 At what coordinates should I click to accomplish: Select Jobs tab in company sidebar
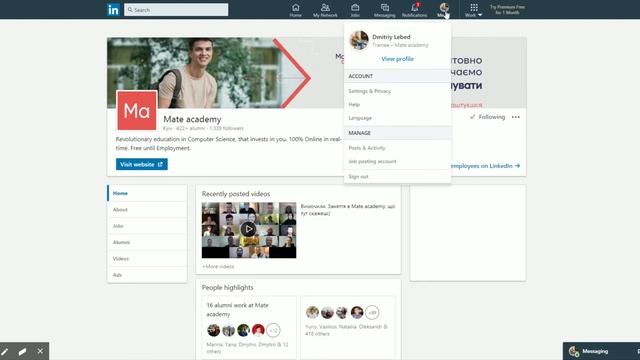point(147,226)
